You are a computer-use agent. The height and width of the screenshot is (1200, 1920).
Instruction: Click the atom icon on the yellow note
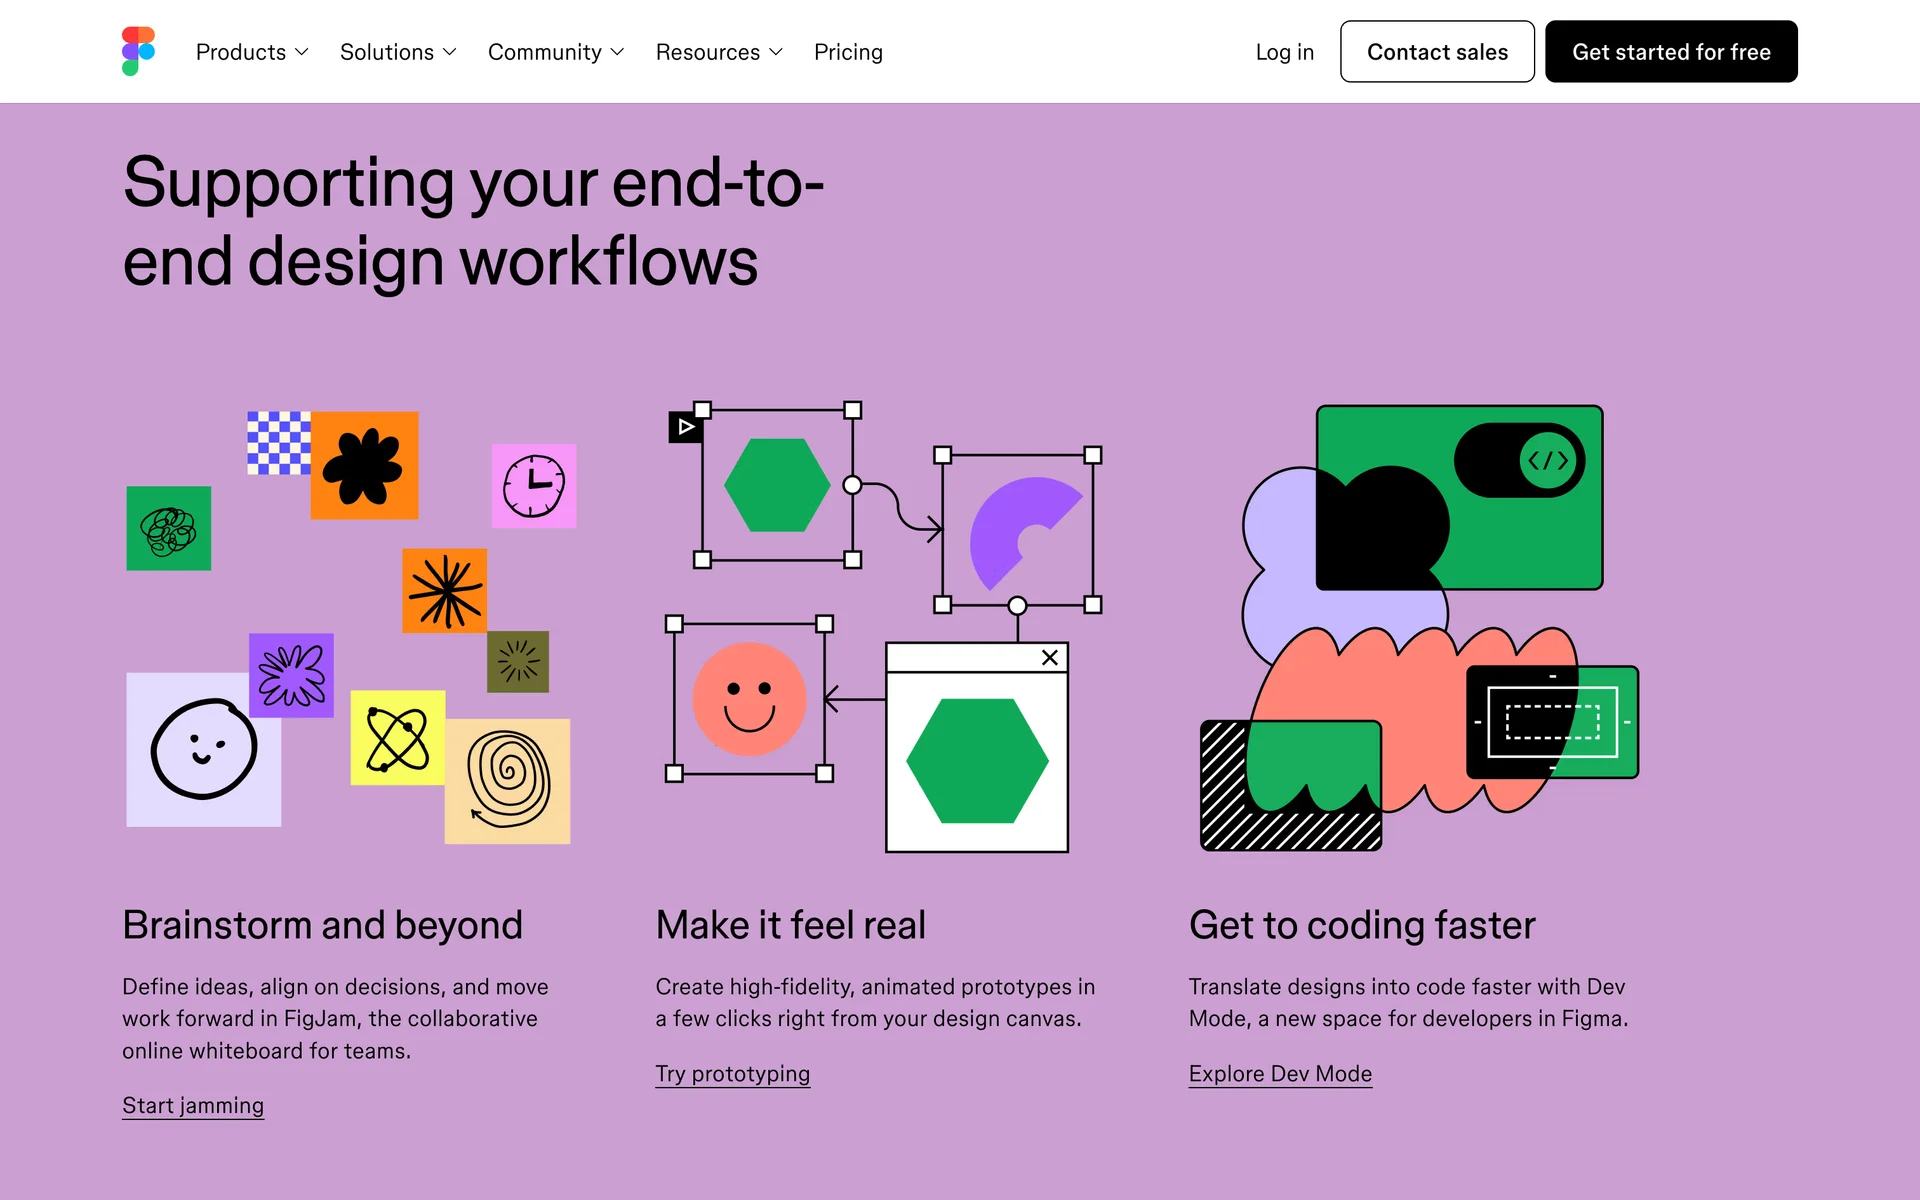coord(397,738)
